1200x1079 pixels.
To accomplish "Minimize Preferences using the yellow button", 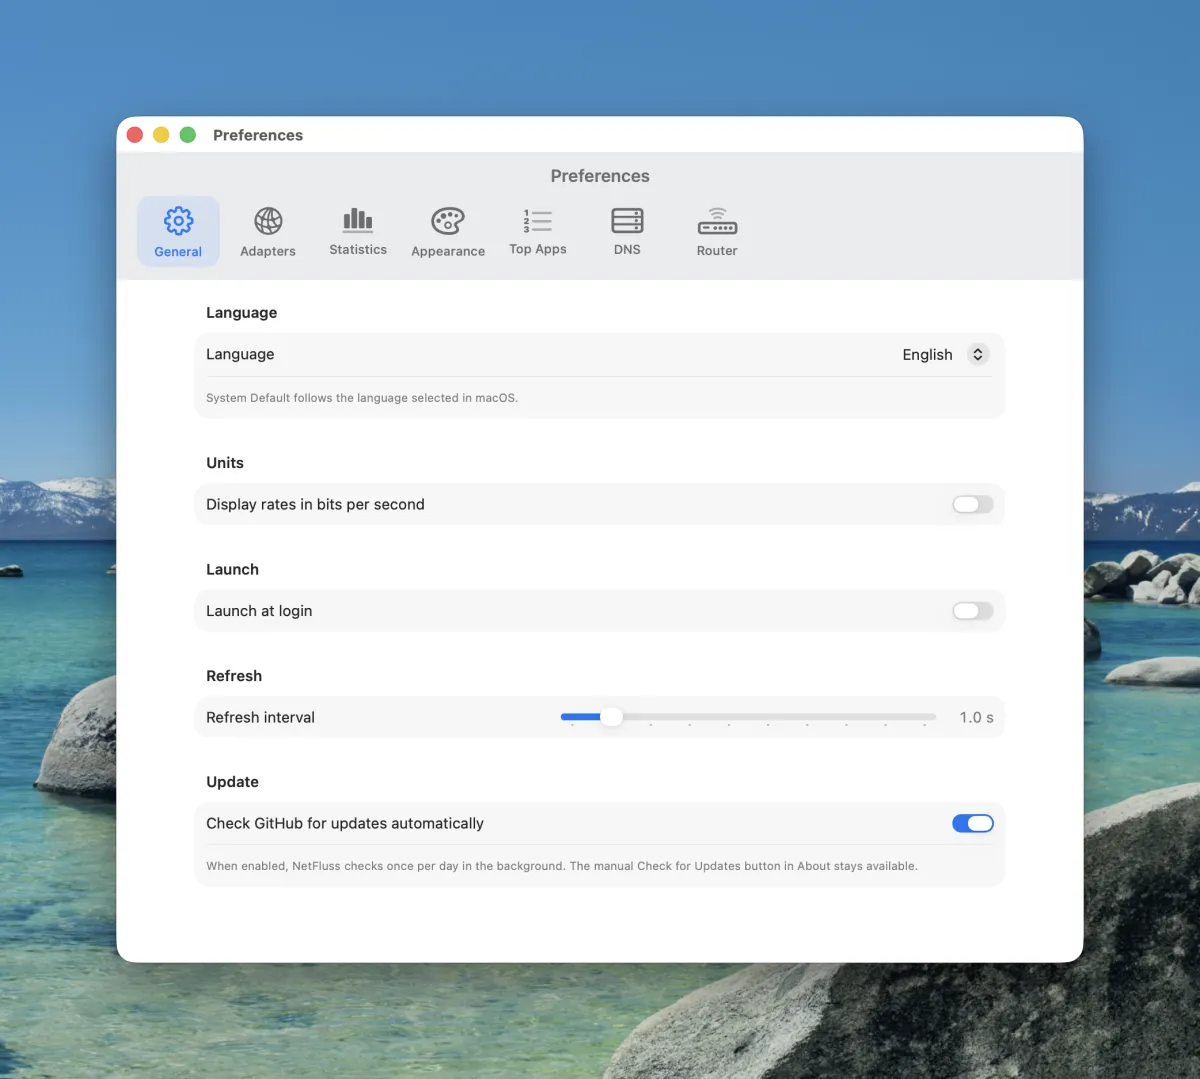I will click(x=161, y=135).
